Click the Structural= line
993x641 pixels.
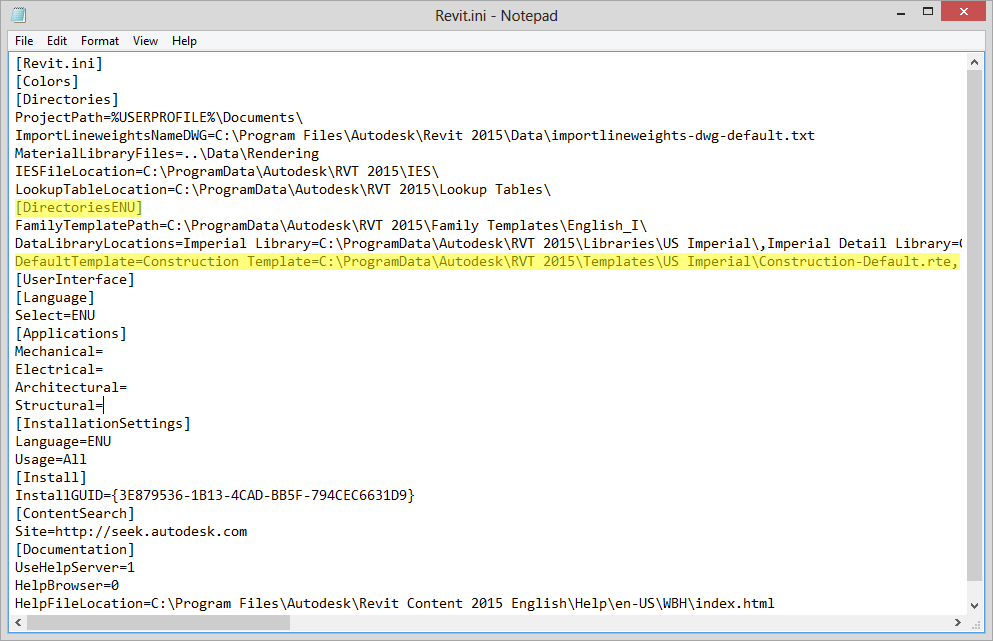59,405
